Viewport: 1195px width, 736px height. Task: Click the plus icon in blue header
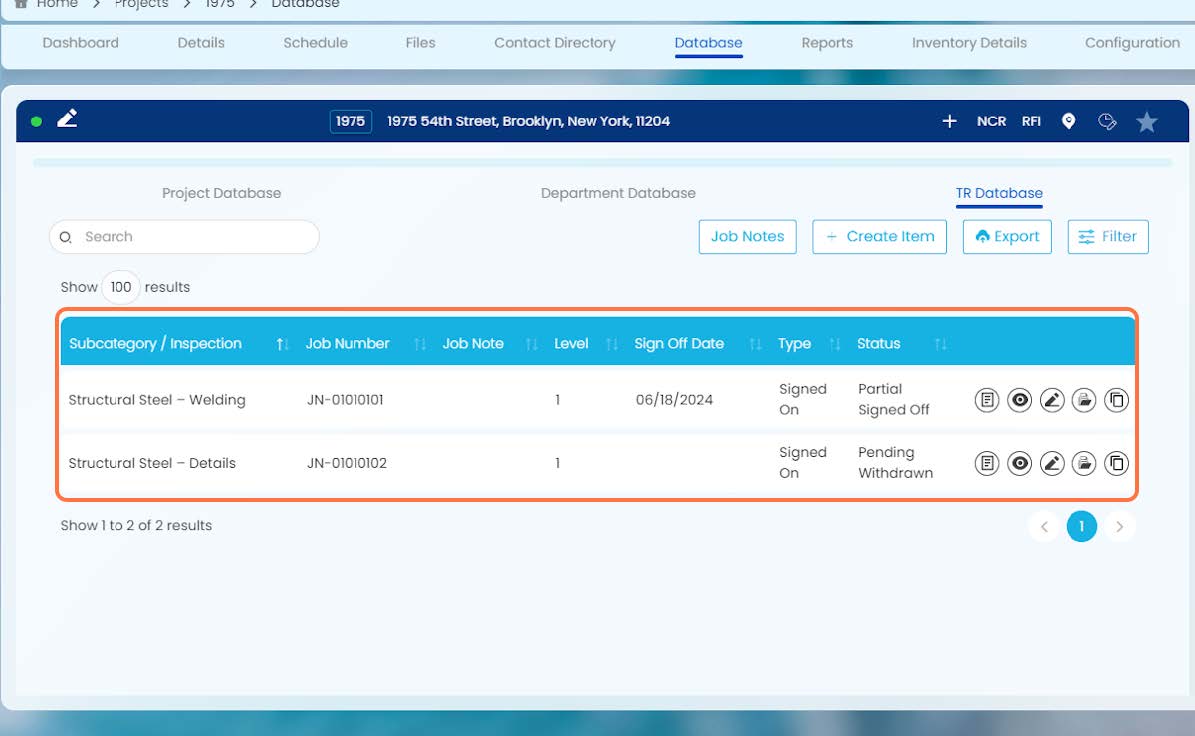(x=949, y=121)
